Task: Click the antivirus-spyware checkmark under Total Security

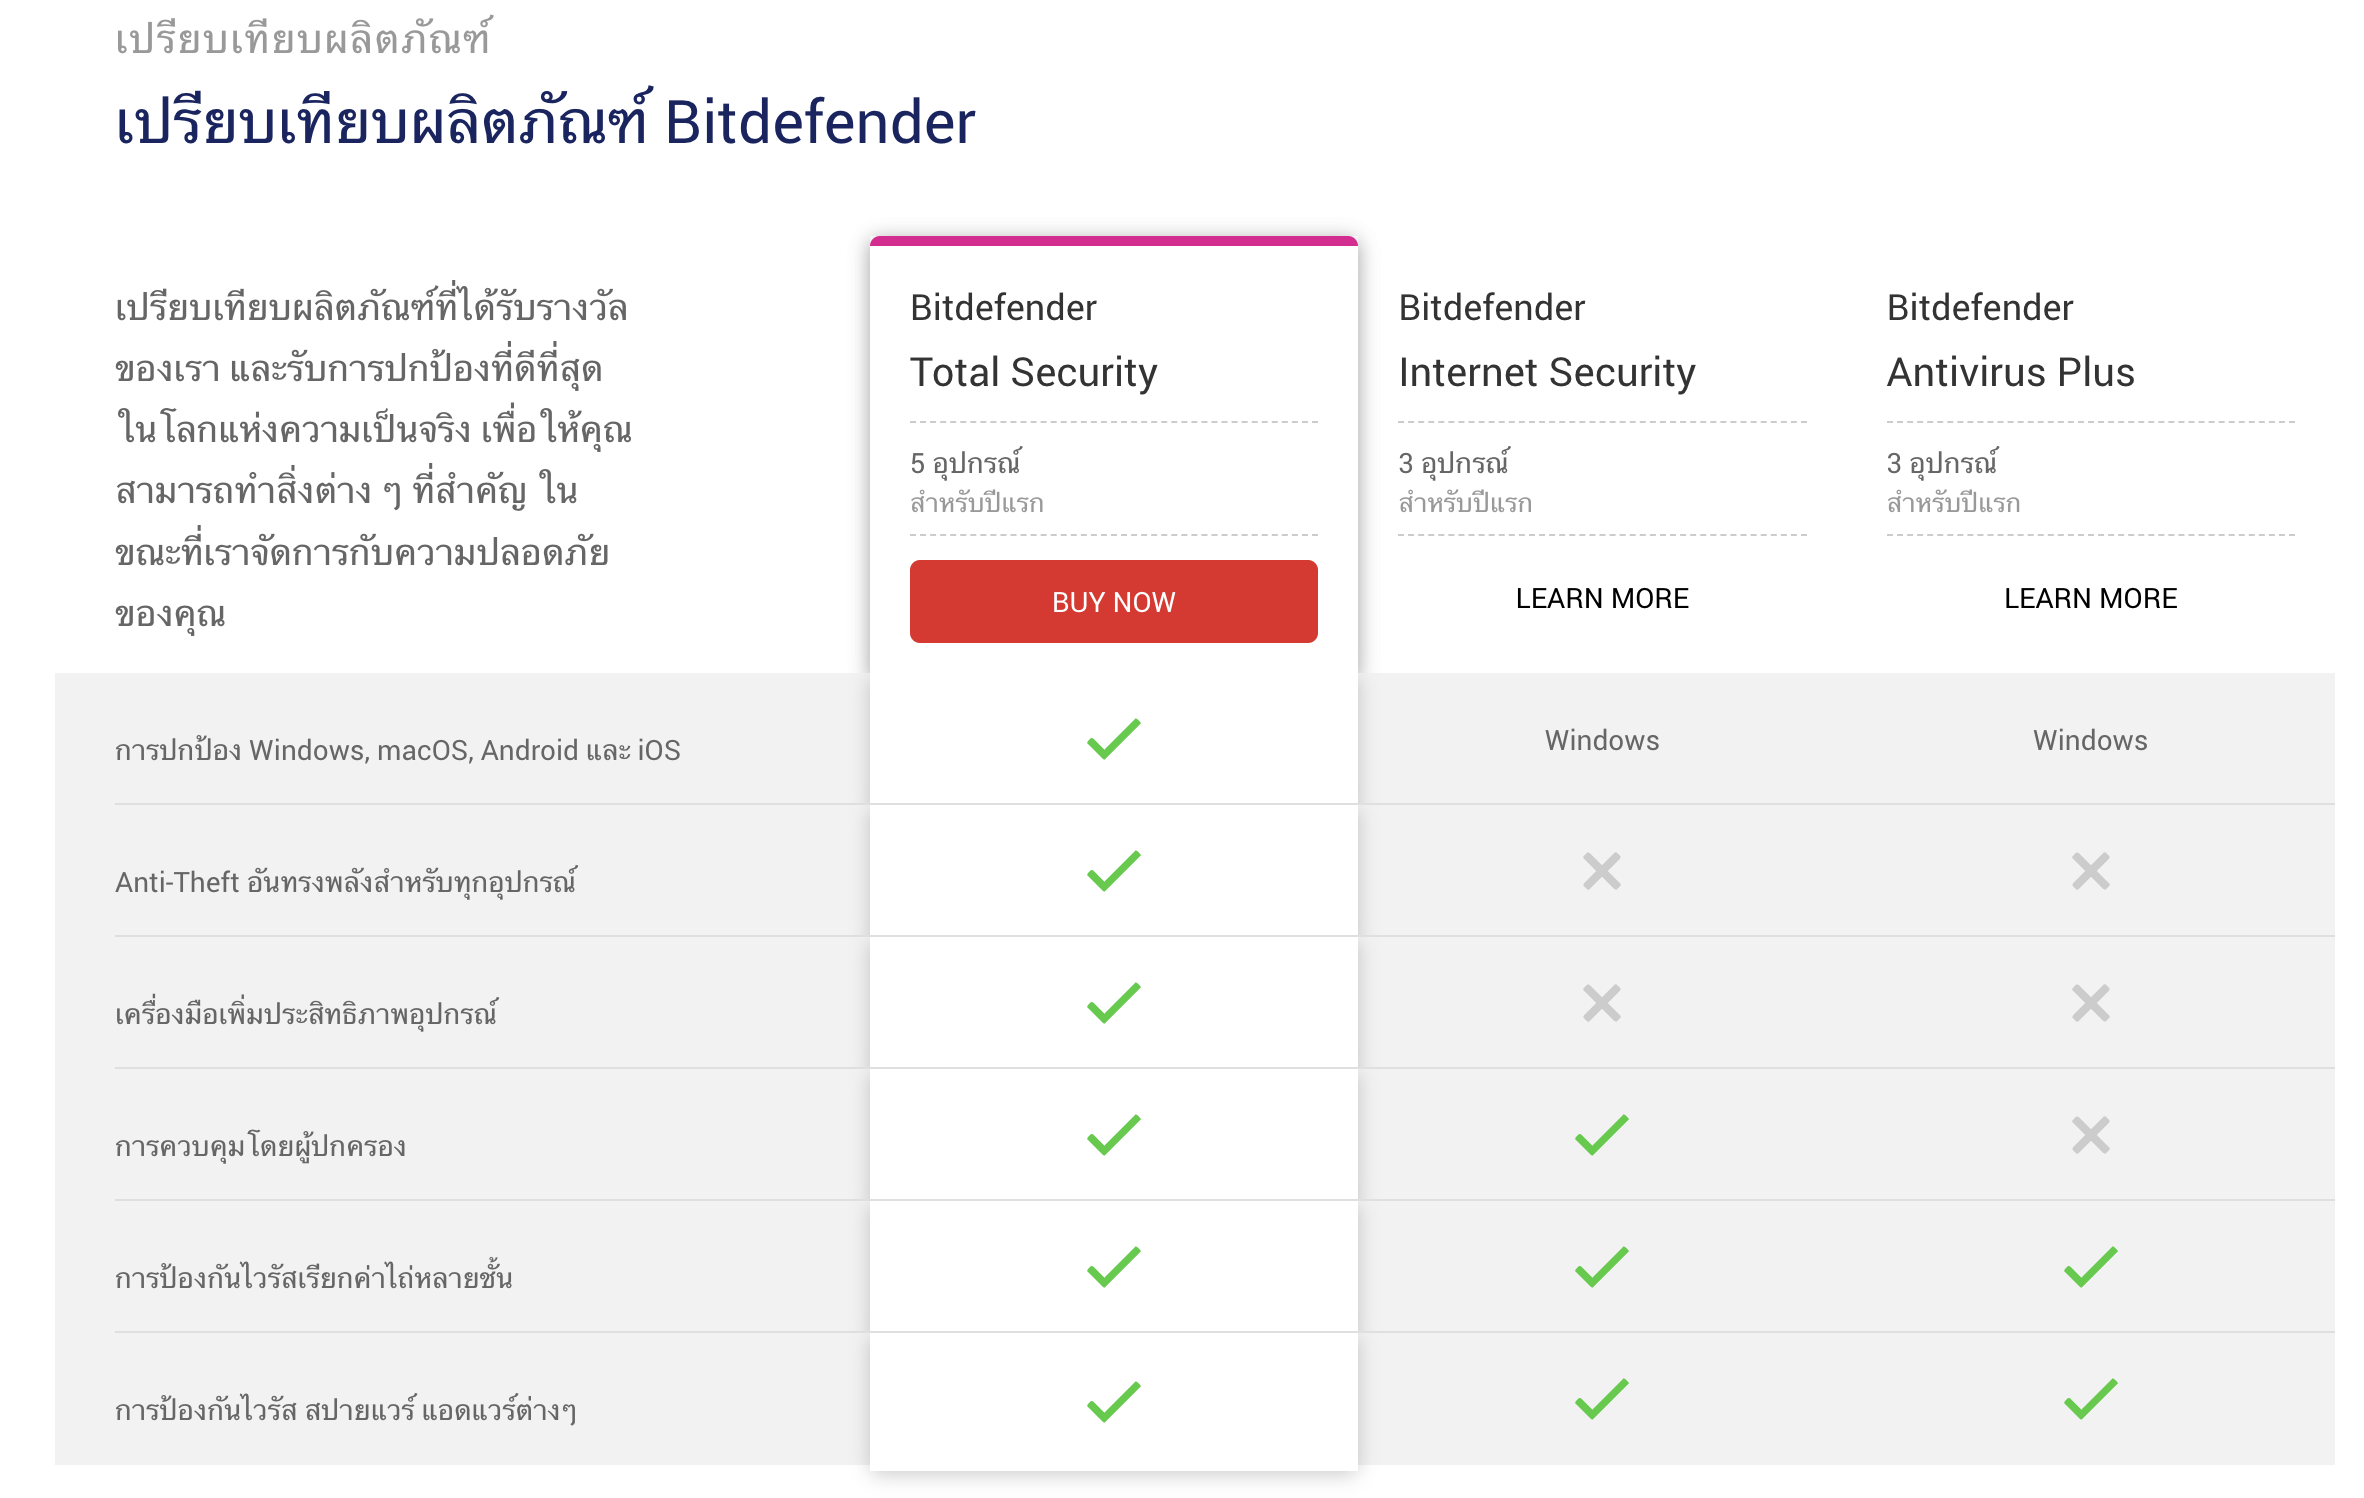Action: (1113, 1400)
